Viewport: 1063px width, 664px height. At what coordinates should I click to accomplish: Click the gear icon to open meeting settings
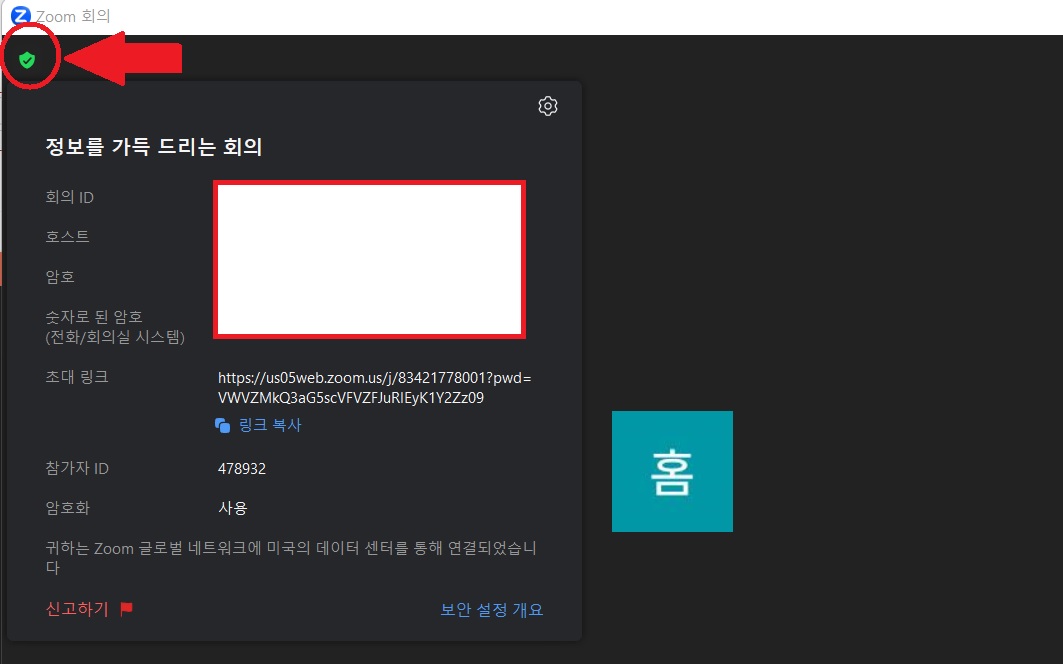pyautogui.click(x=547, y=105)
